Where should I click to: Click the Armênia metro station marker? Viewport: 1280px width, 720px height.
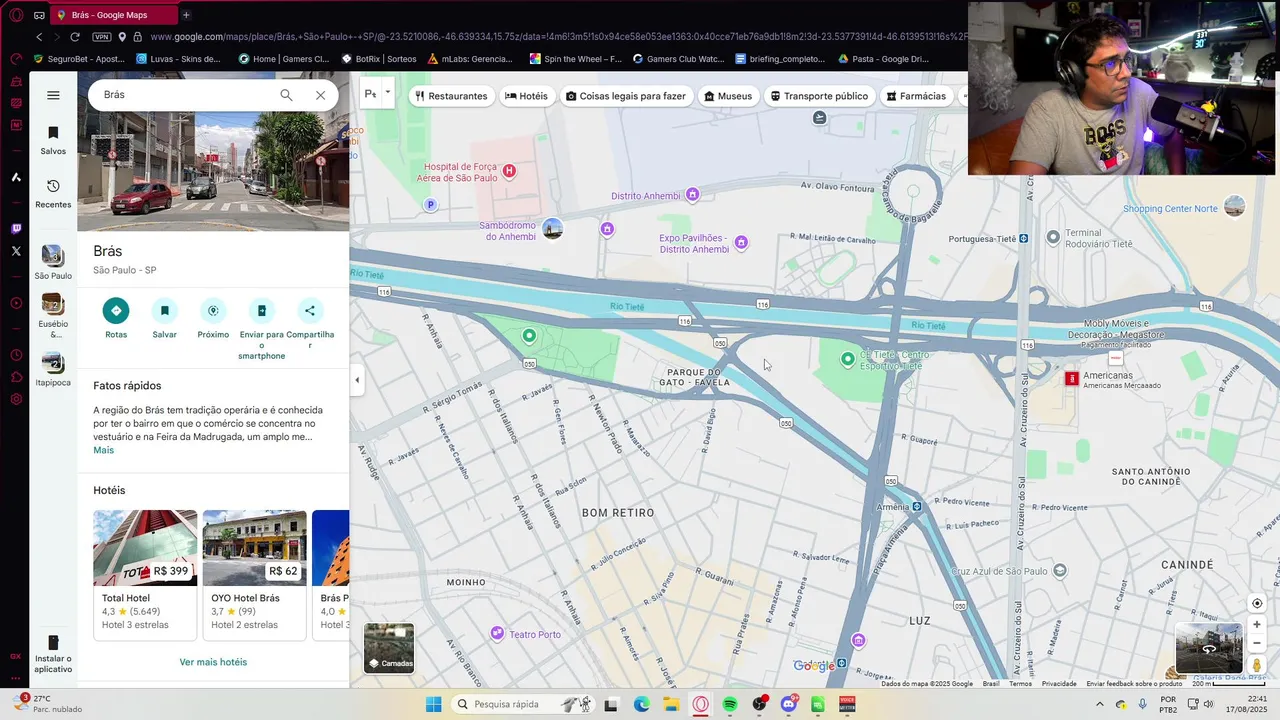tap(917, 507)
